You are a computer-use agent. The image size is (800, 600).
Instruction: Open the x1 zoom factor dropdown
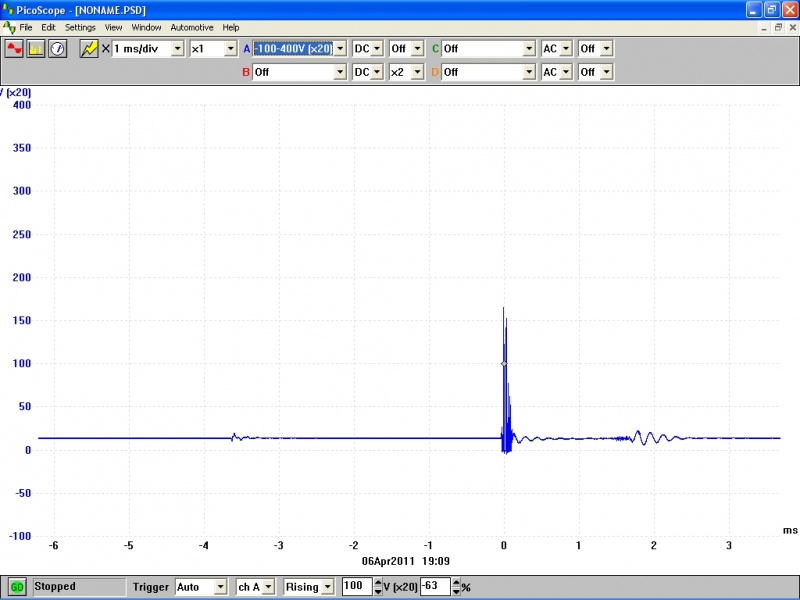[231, 48]
